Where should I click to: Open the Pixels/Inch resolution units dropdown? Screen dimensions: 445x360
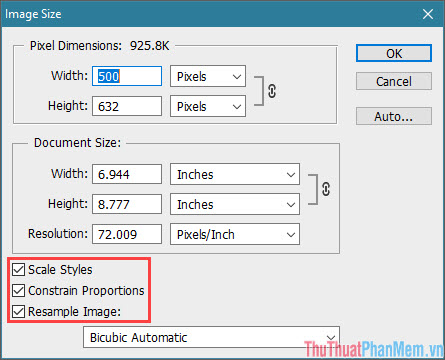(235, 234)
